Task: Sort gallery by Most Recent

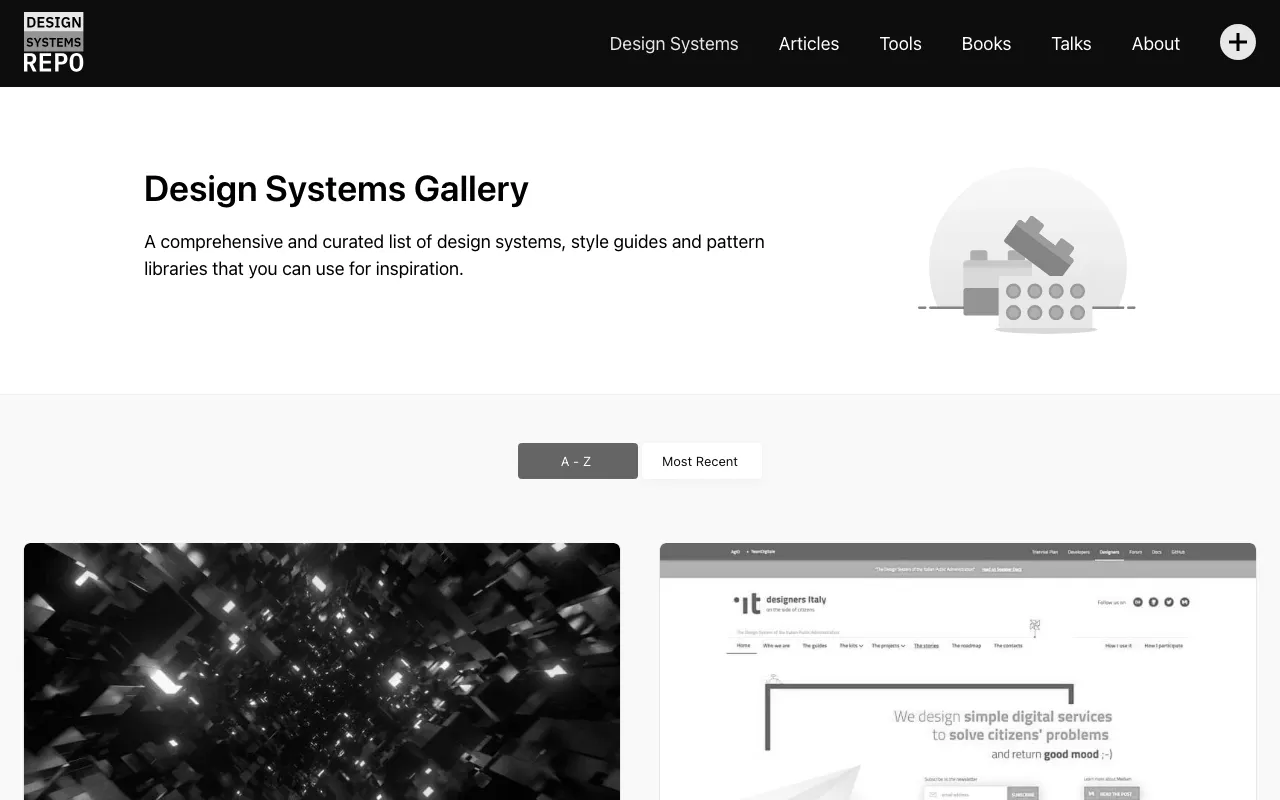Action: (700, 461)
